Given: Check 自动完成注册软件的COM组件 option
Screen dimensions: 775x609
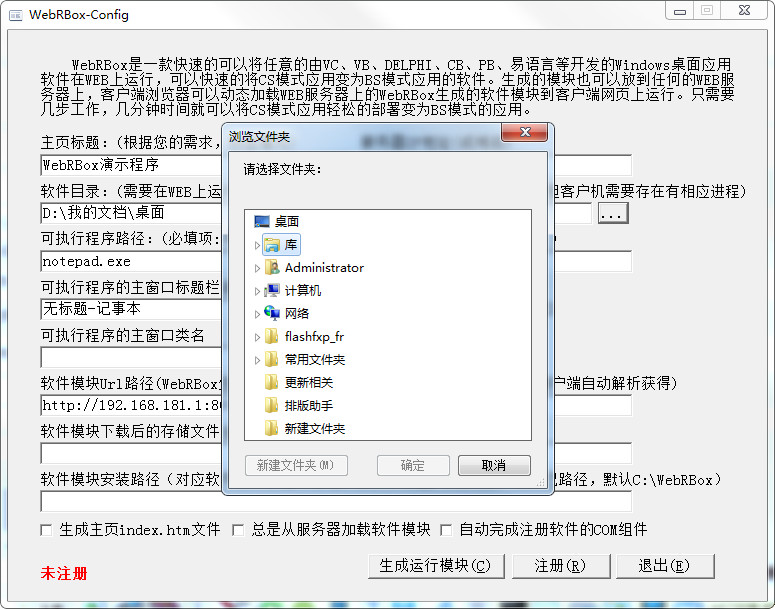Looking at the screenshot, I should (x=446, y=530).
